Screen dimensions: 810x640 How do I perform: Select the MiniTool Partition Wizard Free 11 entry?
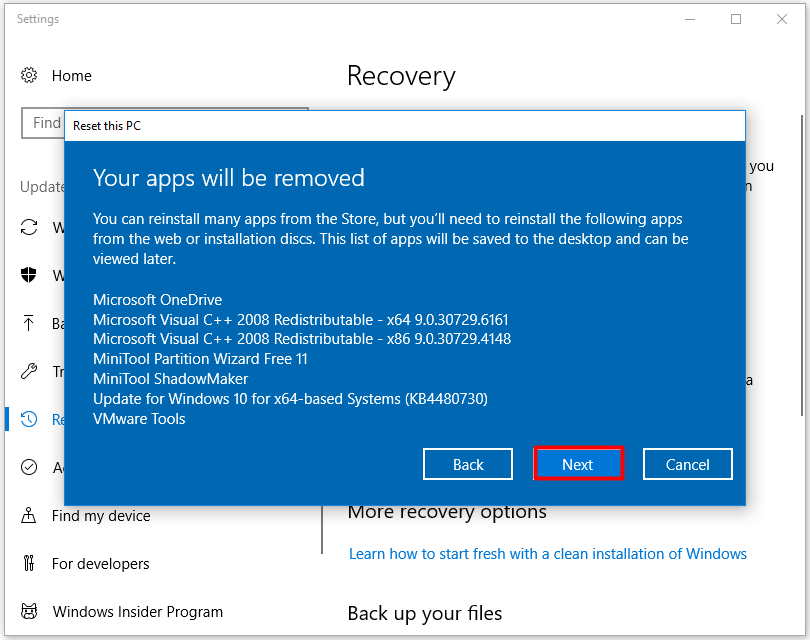click(200, 359)
